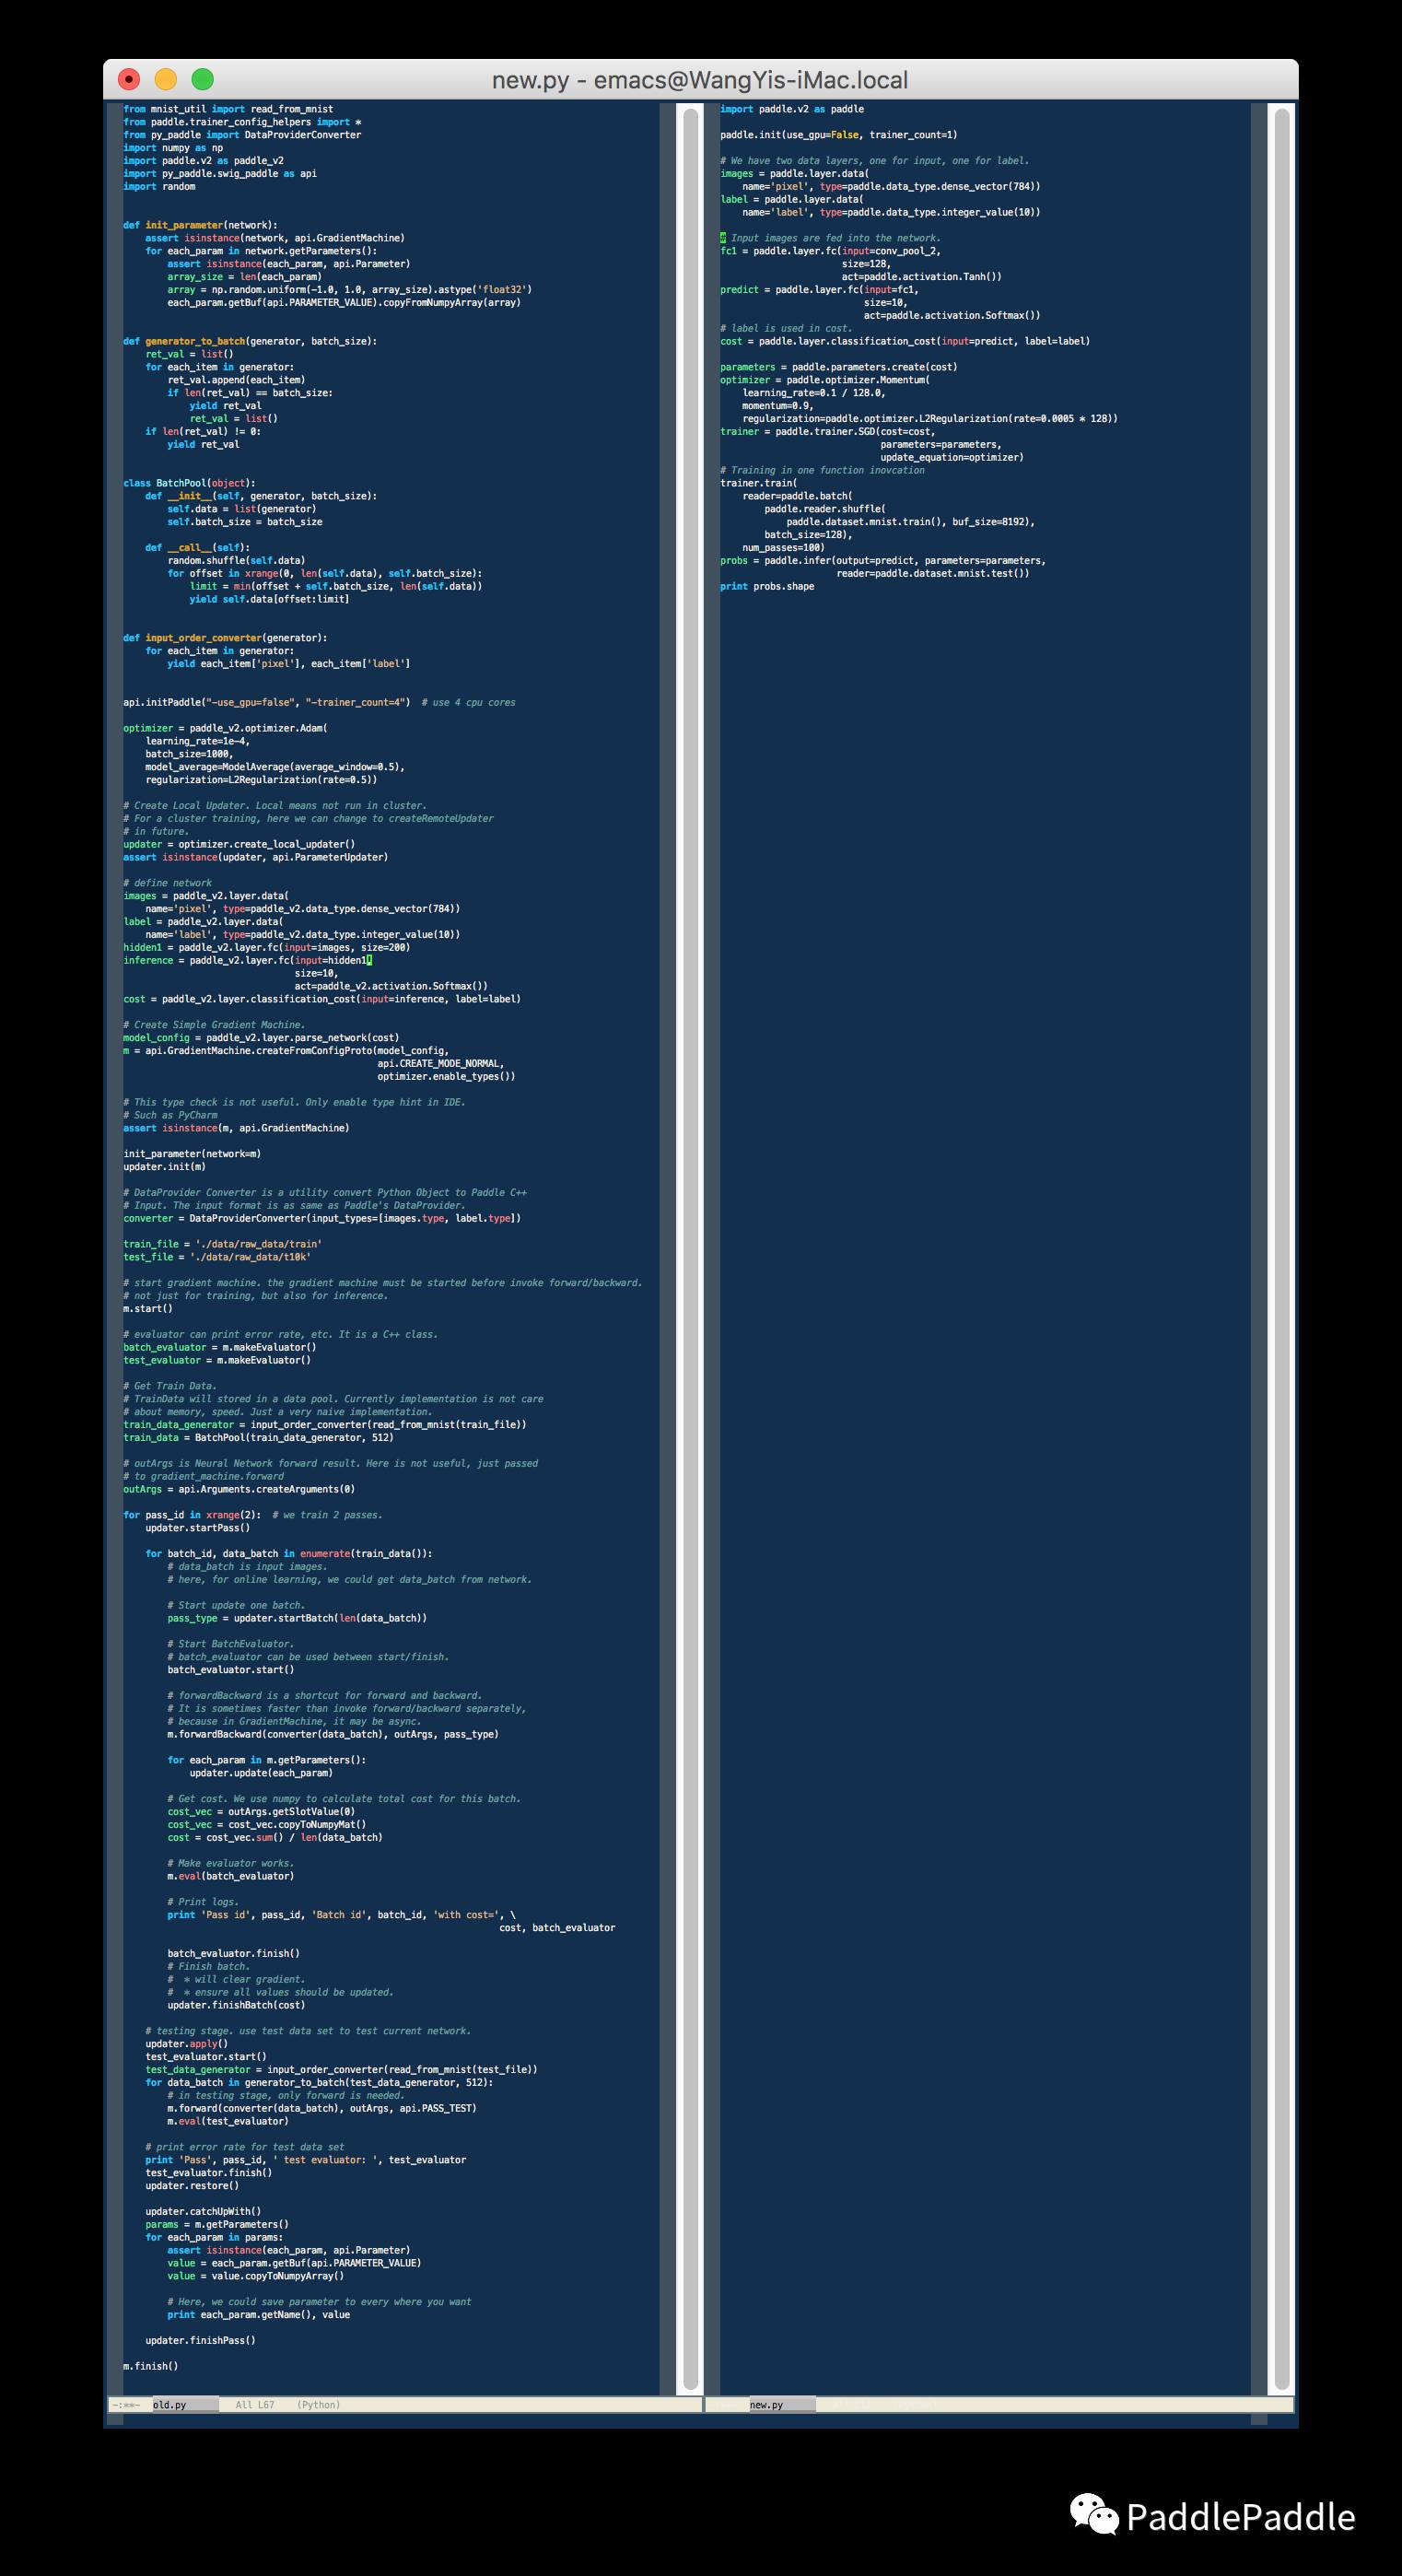Click the 'batch_evaluator = m.makeEvaluator()' line
Image resolution: width=1402 pixels, height=2576 pixels.
click(x=220, y=1347)
